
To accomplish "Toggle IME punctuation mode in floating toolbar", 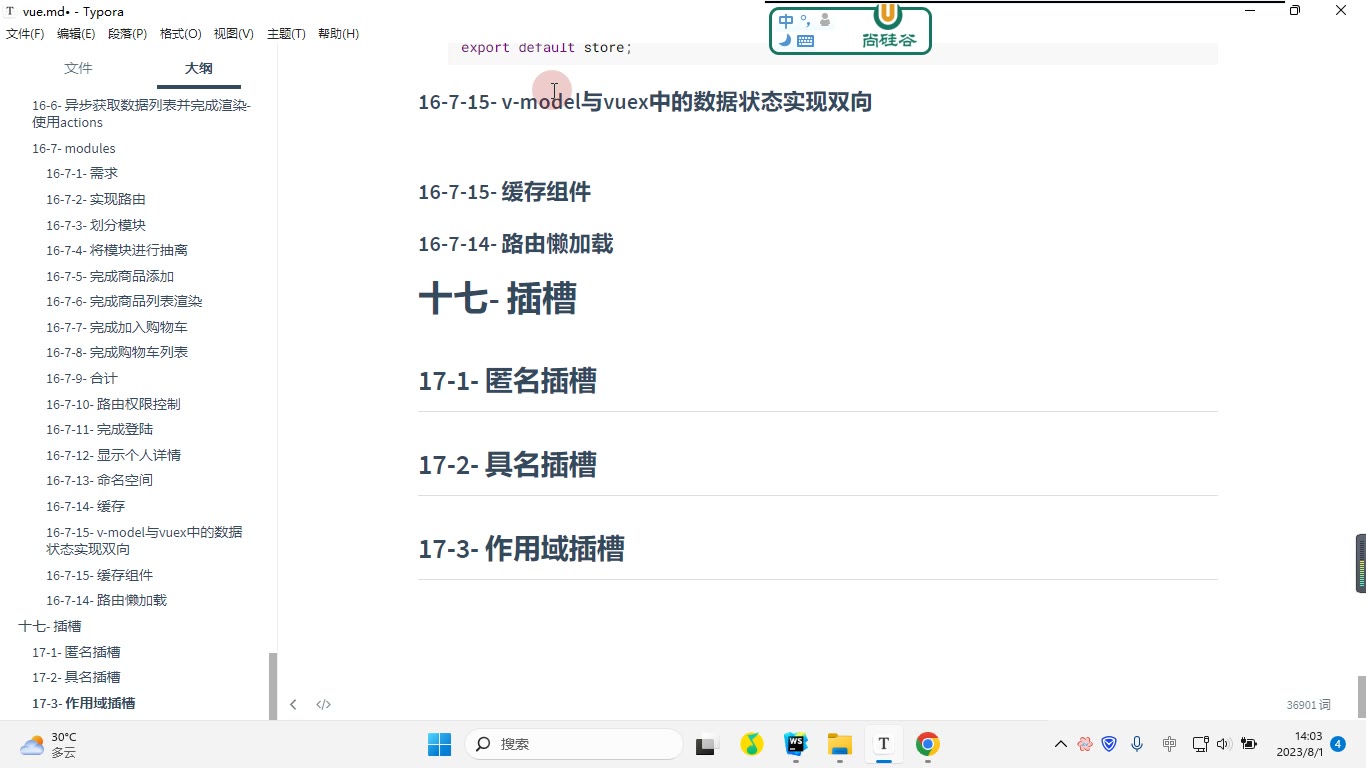I will (805, 20).
